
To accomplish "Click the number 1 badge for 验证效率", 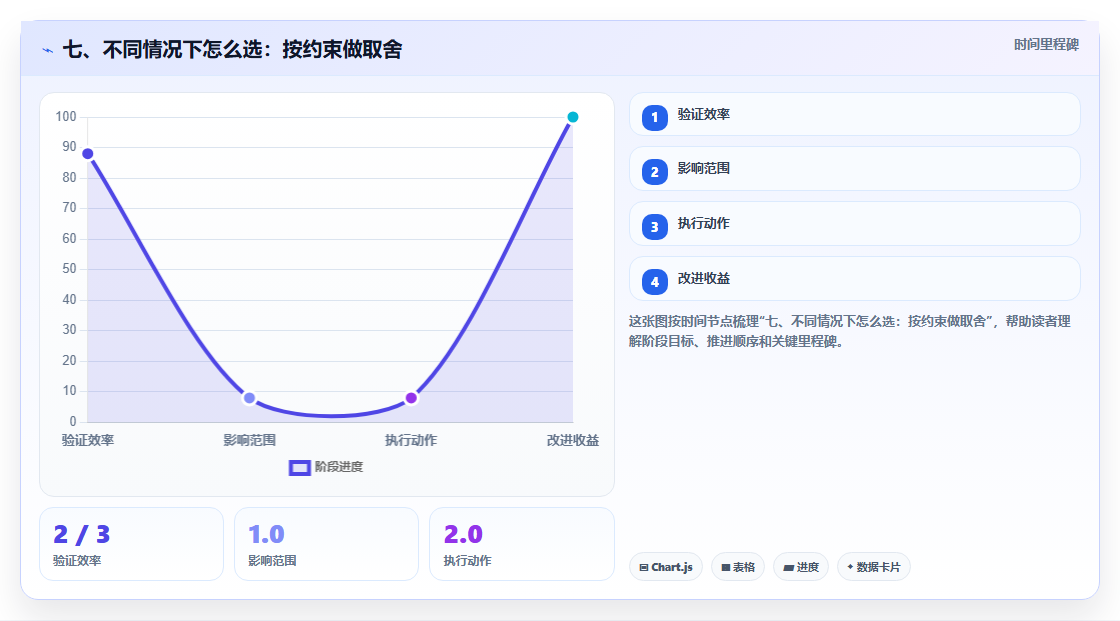I will coord(654,117).
